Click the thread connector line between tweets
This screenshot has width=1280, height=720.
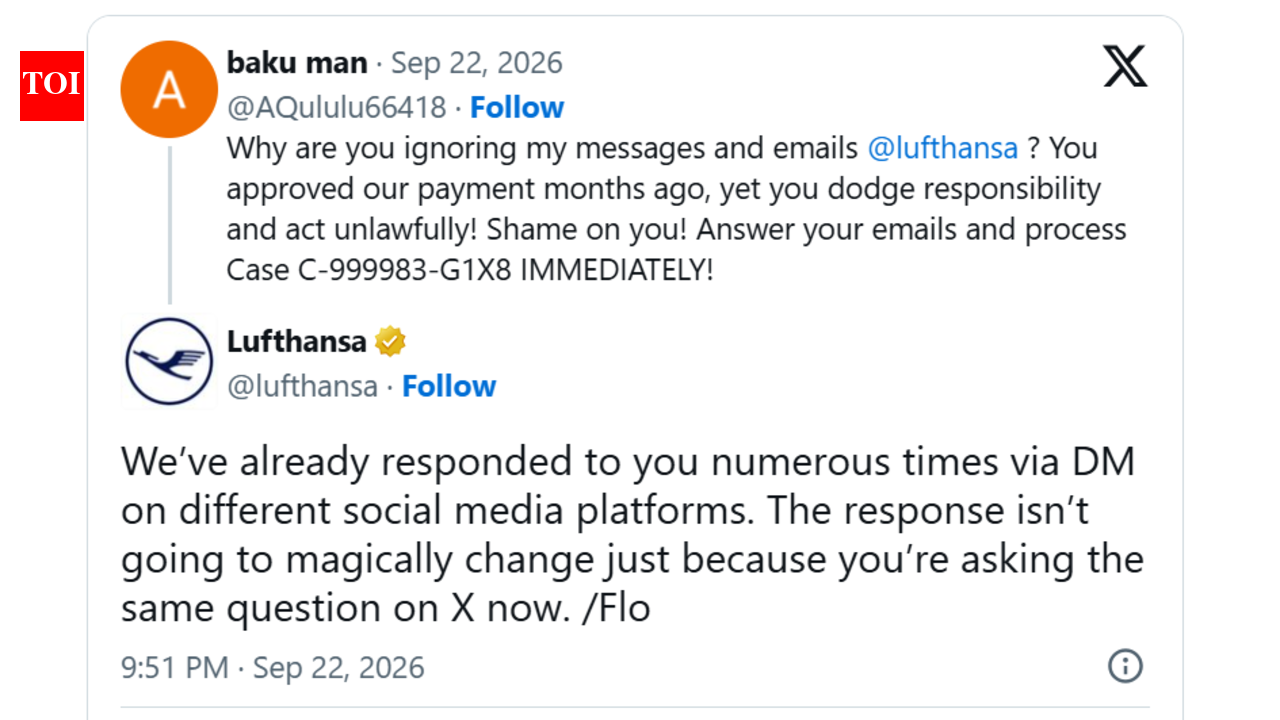tap(170, 225)
